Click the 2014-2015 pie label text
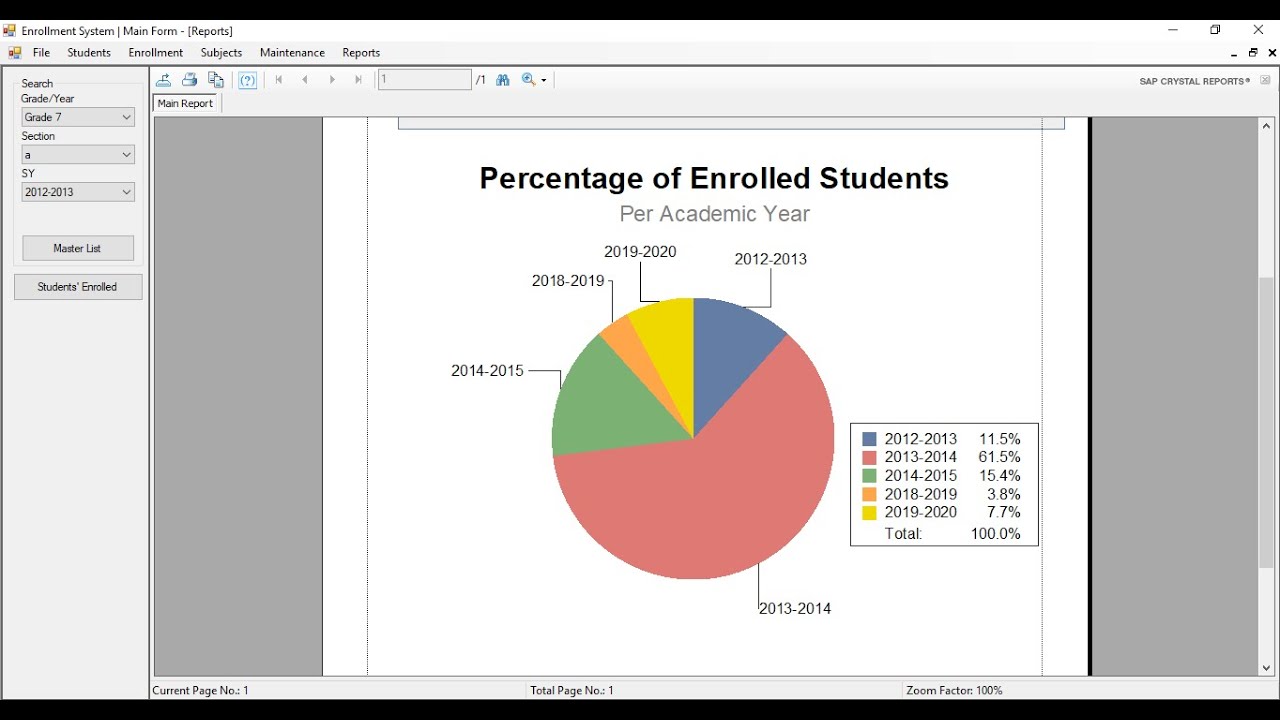 click(x=487, y=371)
